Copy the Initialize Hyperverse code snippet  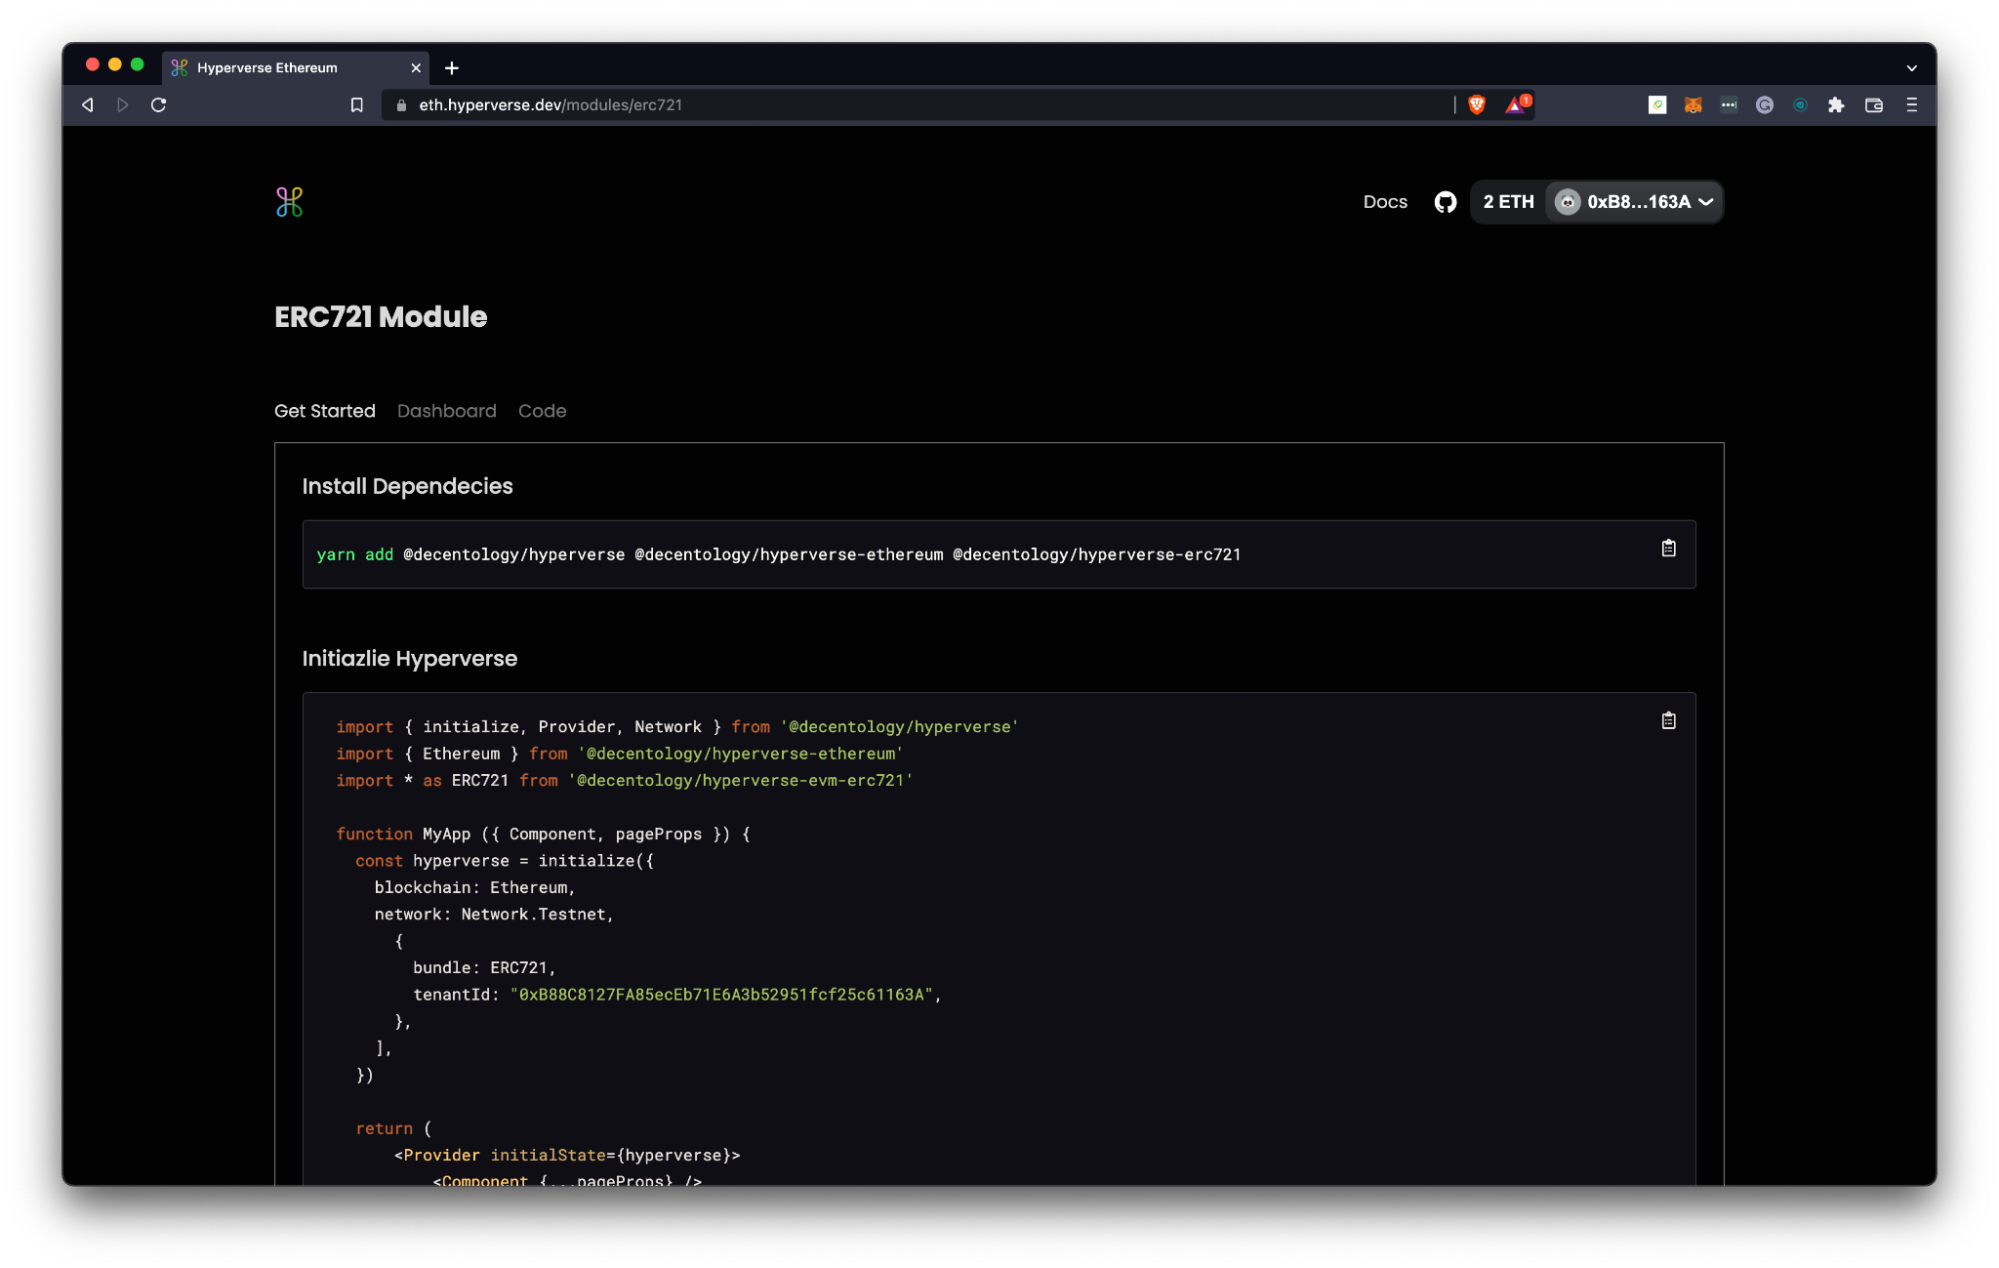click(x=1668, y=720)
